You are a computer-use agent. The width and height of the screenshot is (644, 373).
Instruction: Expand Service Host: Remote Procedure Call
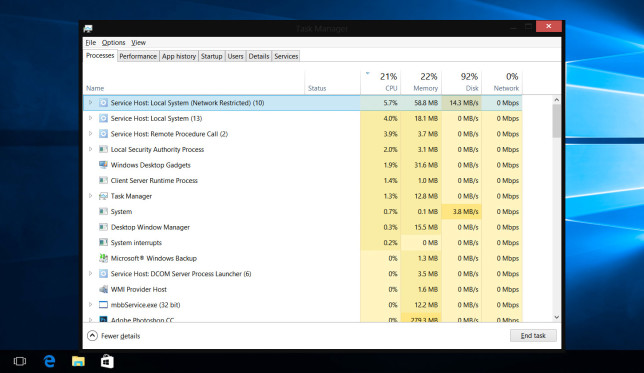(90, 134)
